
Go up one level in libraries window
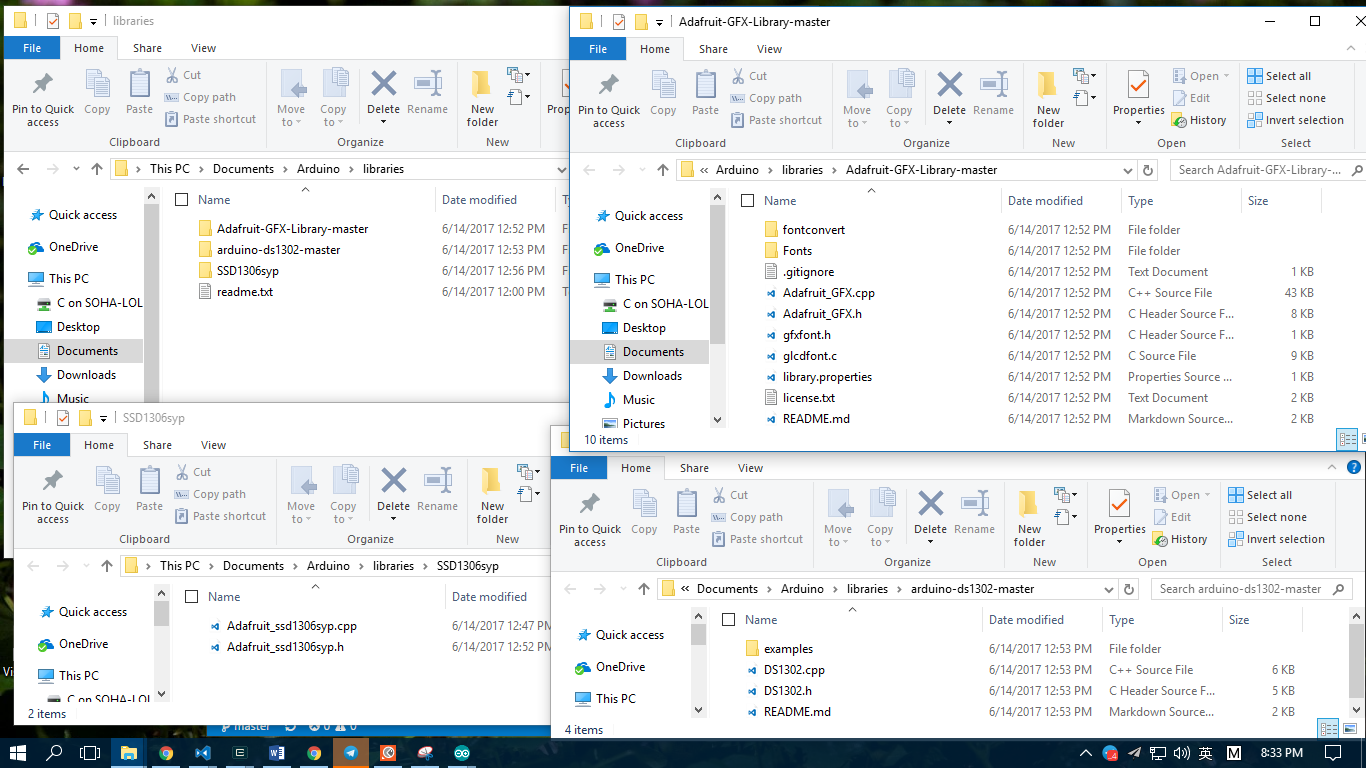(97, 169)
